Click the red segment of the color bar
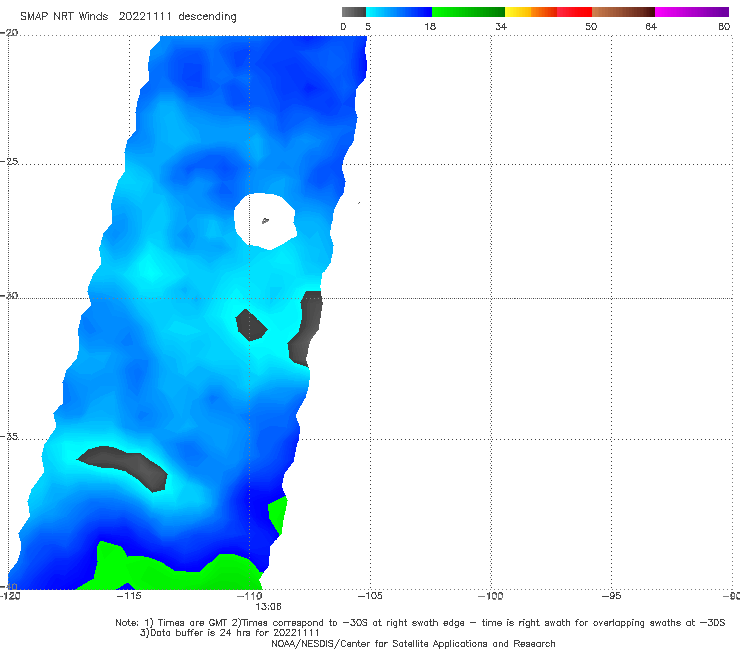 (x=574, y=12)
